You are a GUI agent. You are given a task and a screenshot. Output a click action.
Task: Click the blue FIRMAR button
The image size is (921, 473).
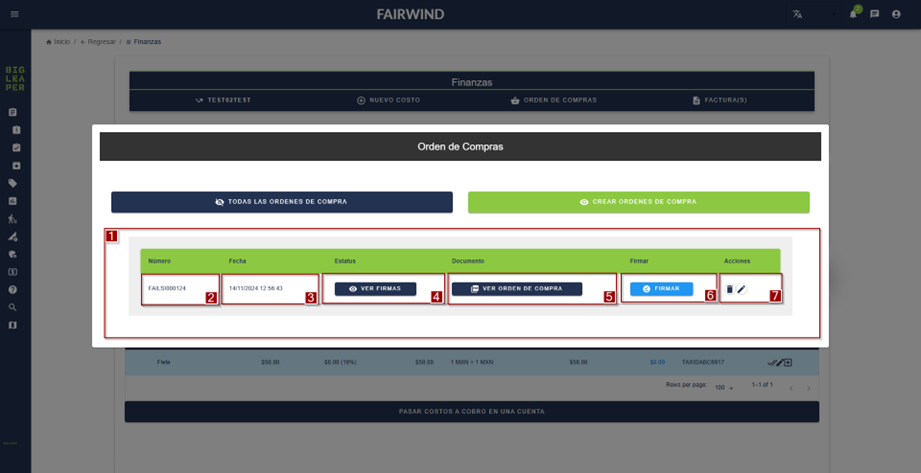[x=661, y=289]
